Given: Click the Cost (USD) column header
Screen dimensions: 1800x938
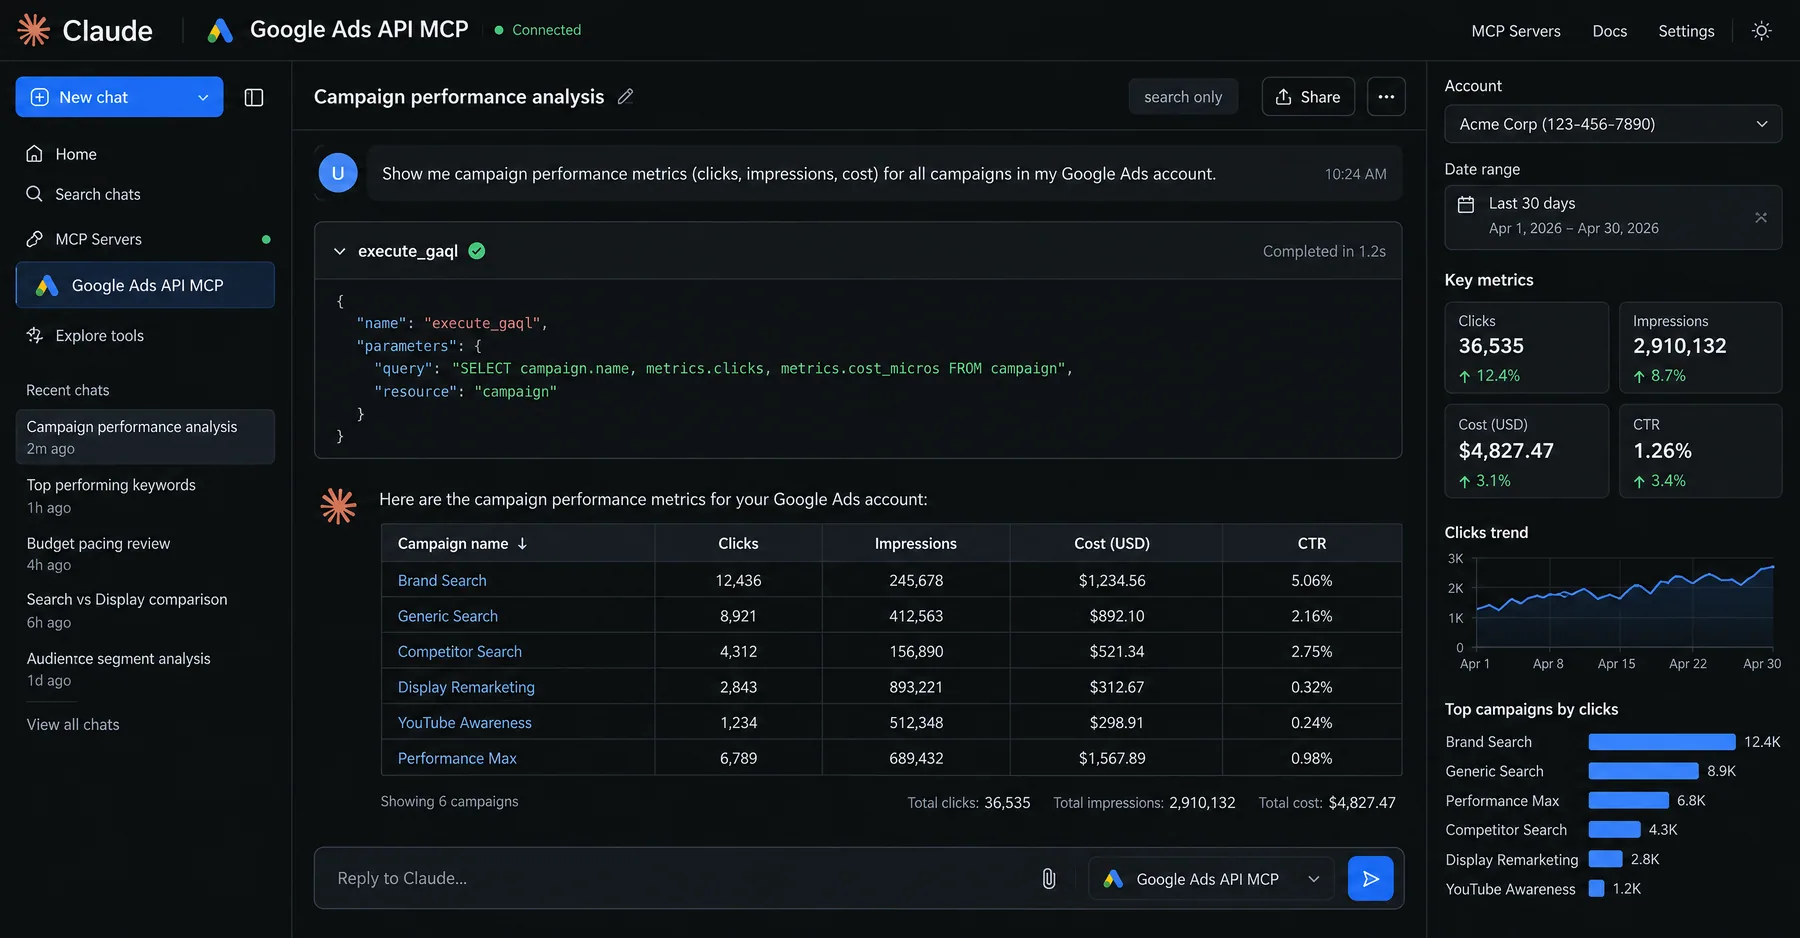Looking at the screenshot, I should point(1112,544).
